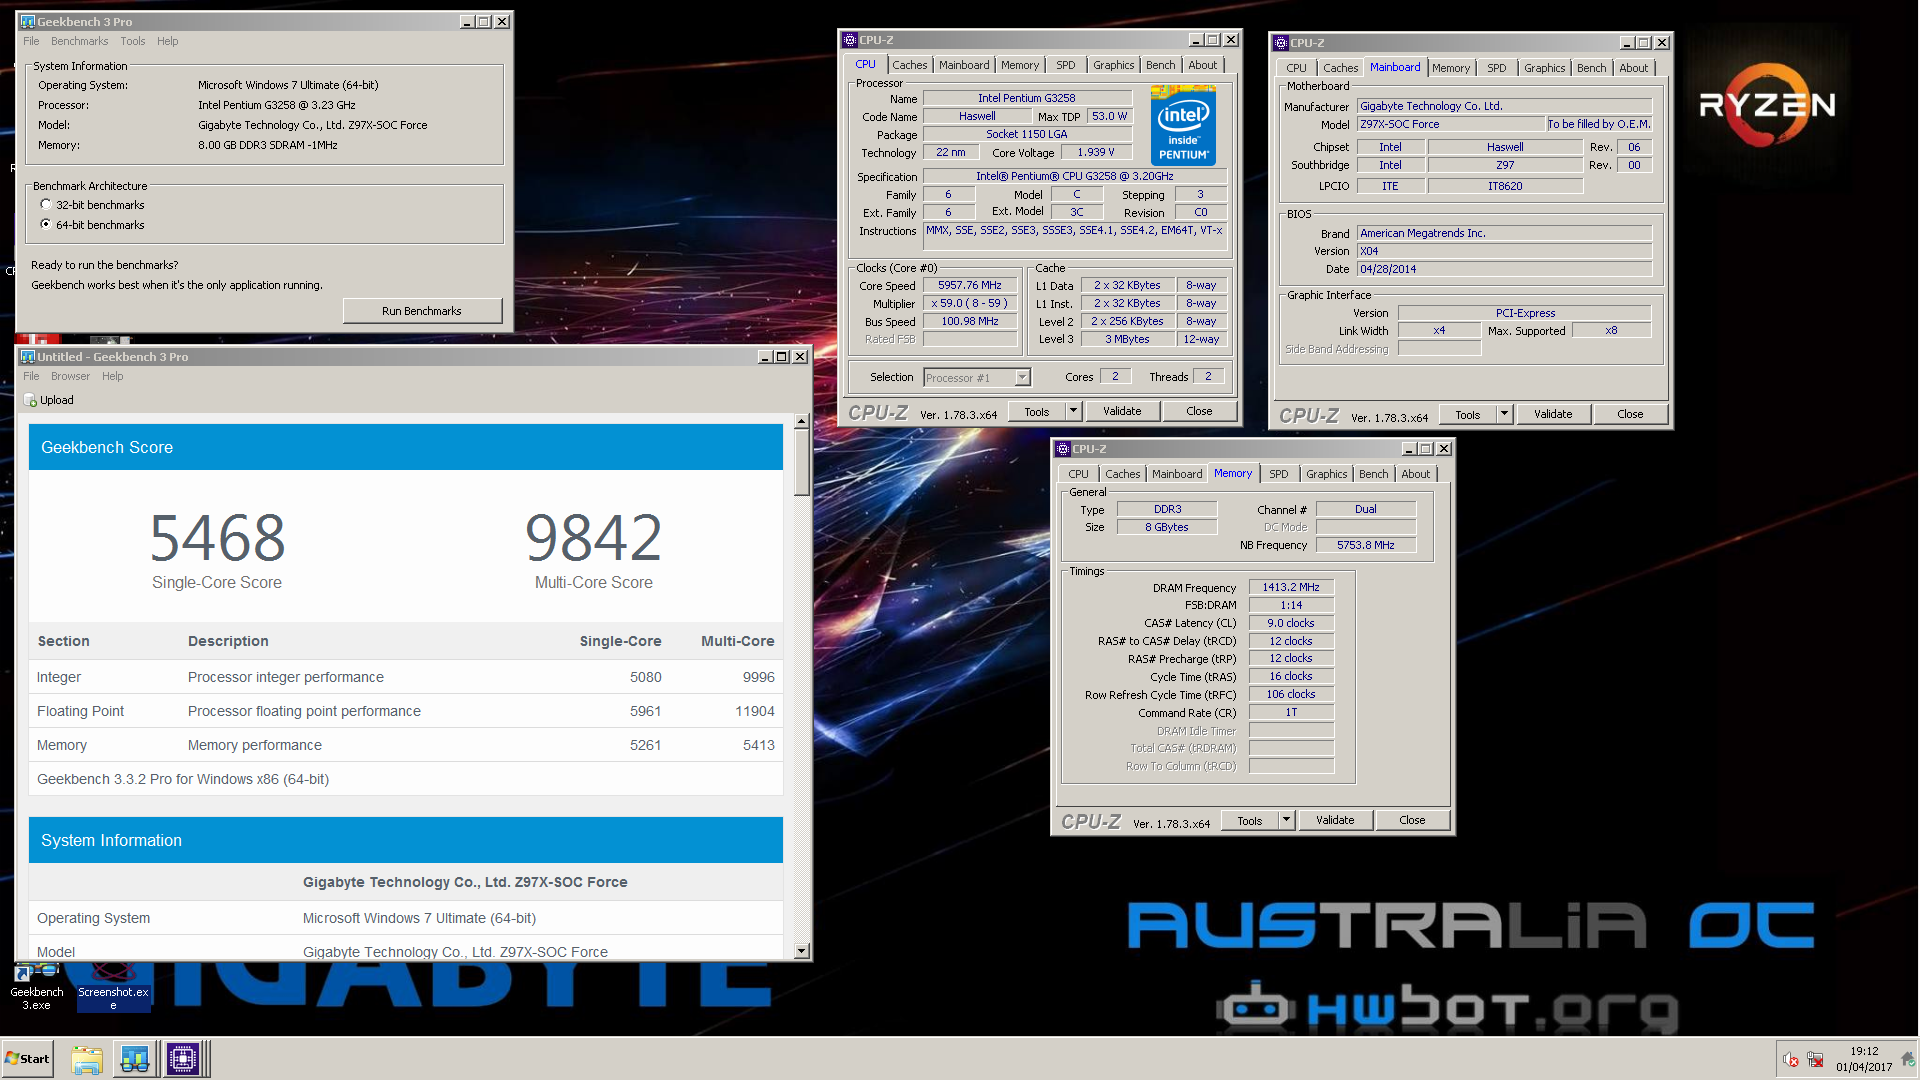This screenshot has width=1920, height=1080.
Task: Click the Untitled Geekbench window title icon
Action: point(27,356)
